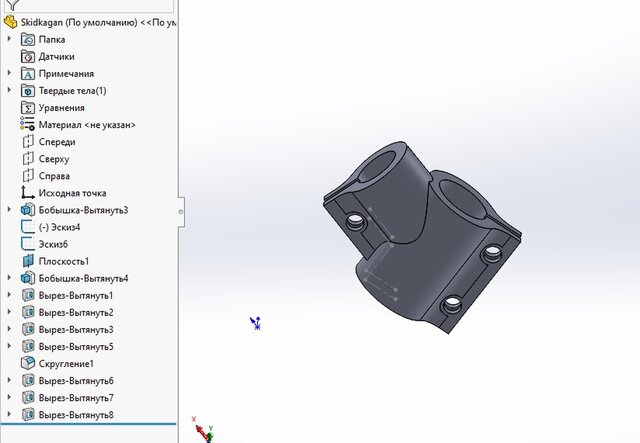Expand the Твердые тела(1) node

click(10, 91)
